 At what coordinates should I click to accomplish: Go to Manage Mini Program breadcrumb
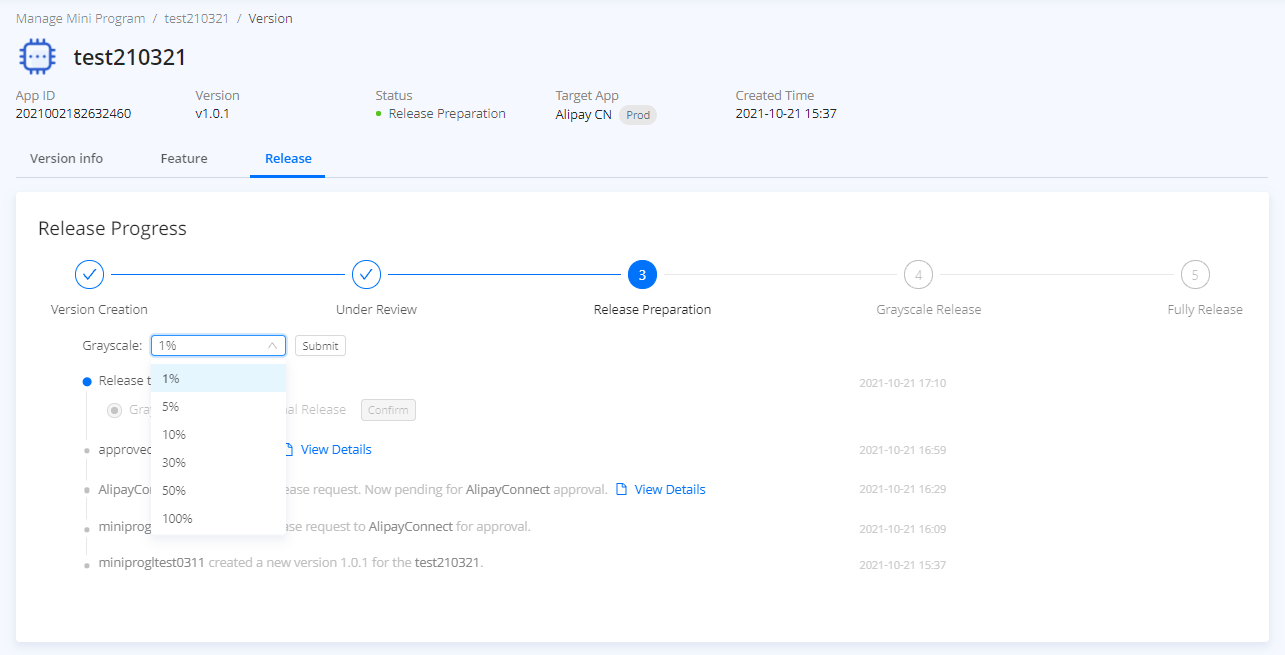coord(80,19)
